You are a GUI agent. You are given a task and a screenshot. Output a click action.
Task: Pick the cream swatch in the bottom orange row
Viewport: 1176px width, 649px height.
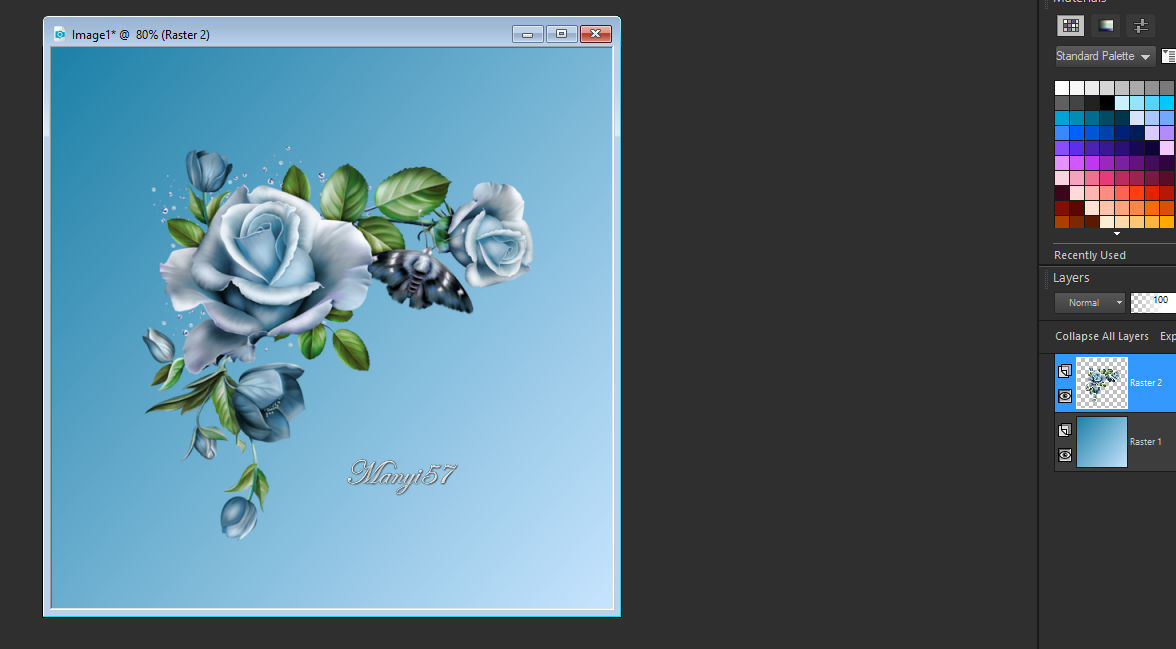coord(1107,222)
